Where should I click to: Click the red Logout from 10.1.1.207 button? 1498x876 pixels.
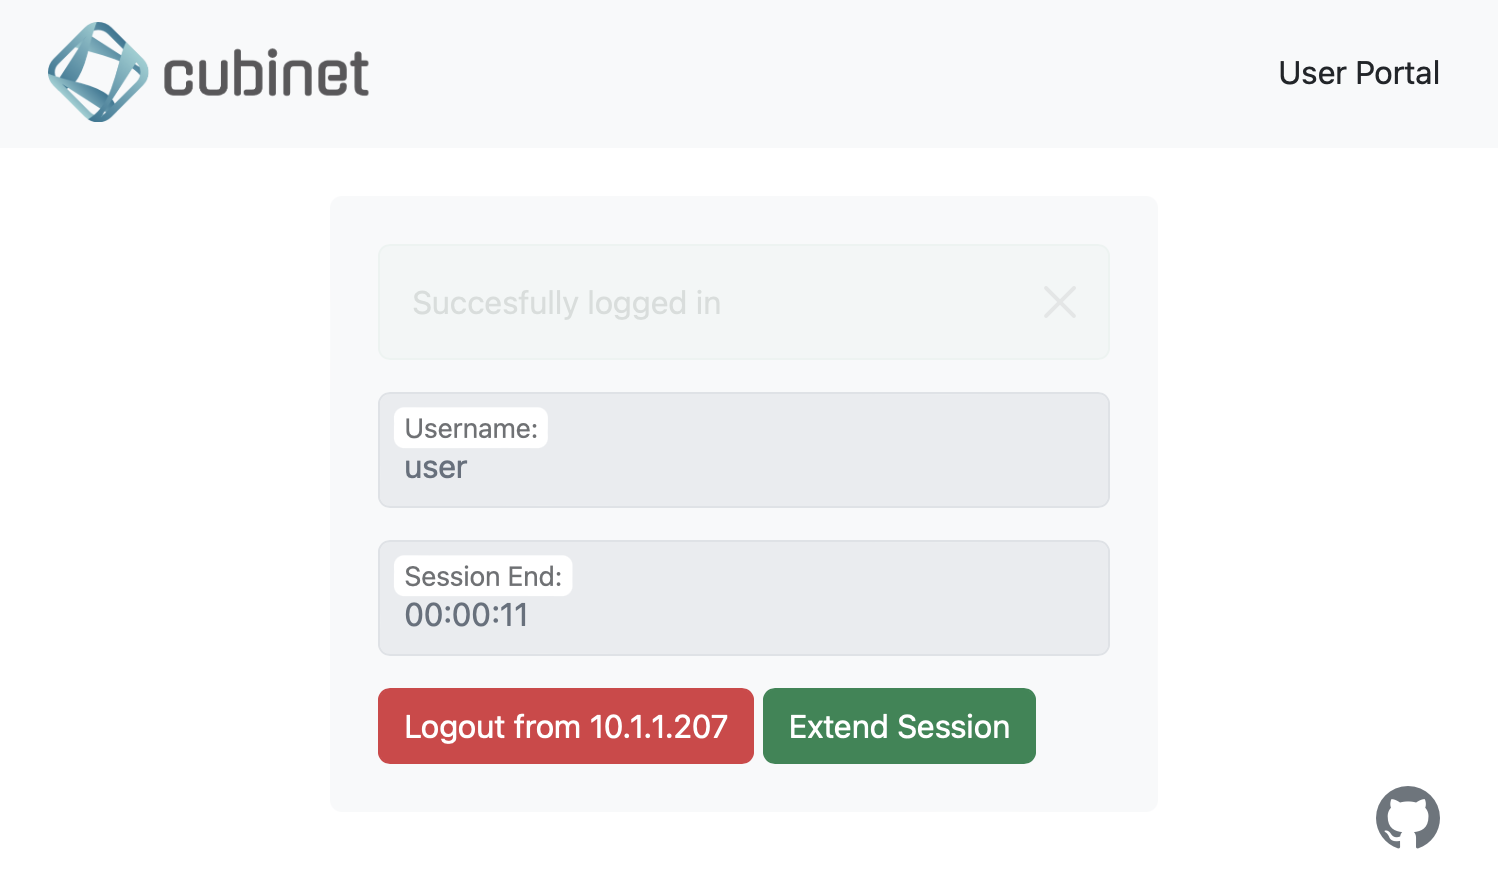point(566,726)
